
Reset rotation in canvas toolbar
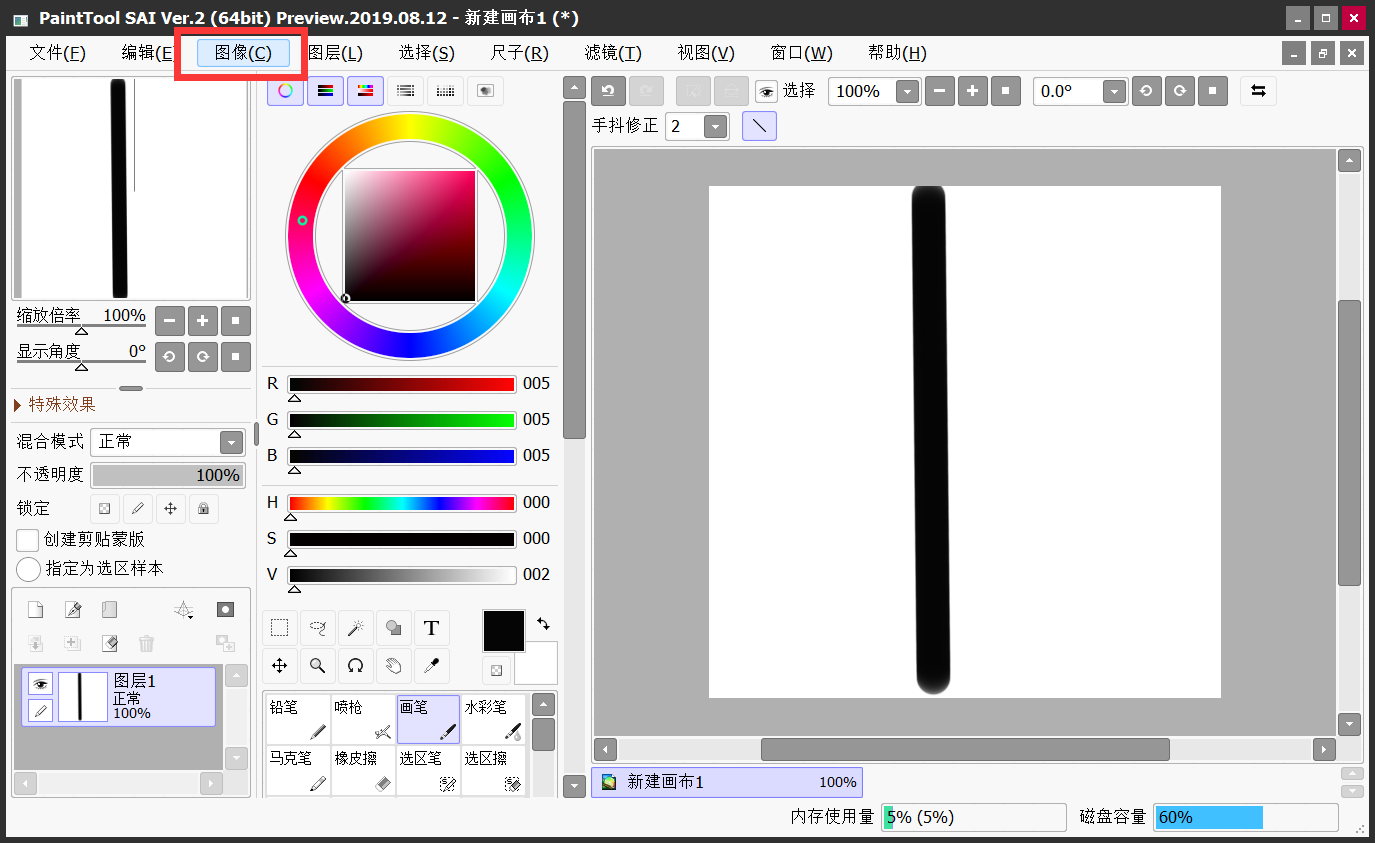tap(1212, 91)
